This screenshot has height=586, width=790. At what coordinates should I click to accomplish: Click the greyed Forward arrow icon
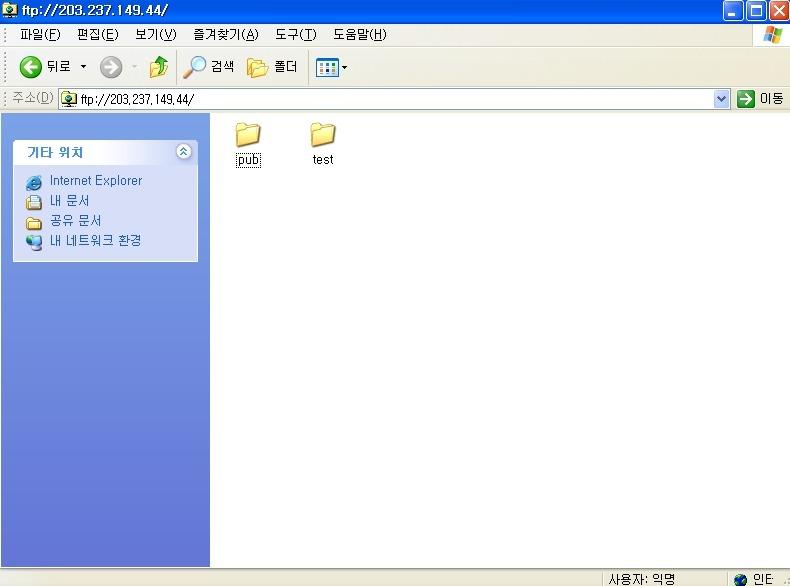111,67
